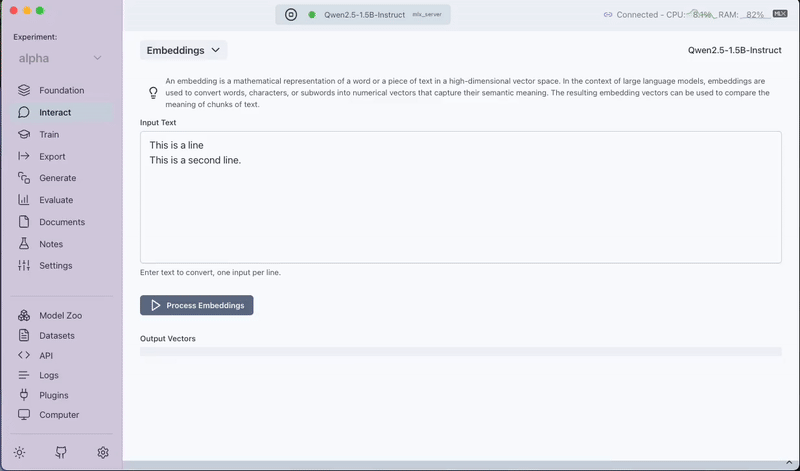
Task: Open the Embeddings mode dropdown
Action: click(x=183, y=50)
